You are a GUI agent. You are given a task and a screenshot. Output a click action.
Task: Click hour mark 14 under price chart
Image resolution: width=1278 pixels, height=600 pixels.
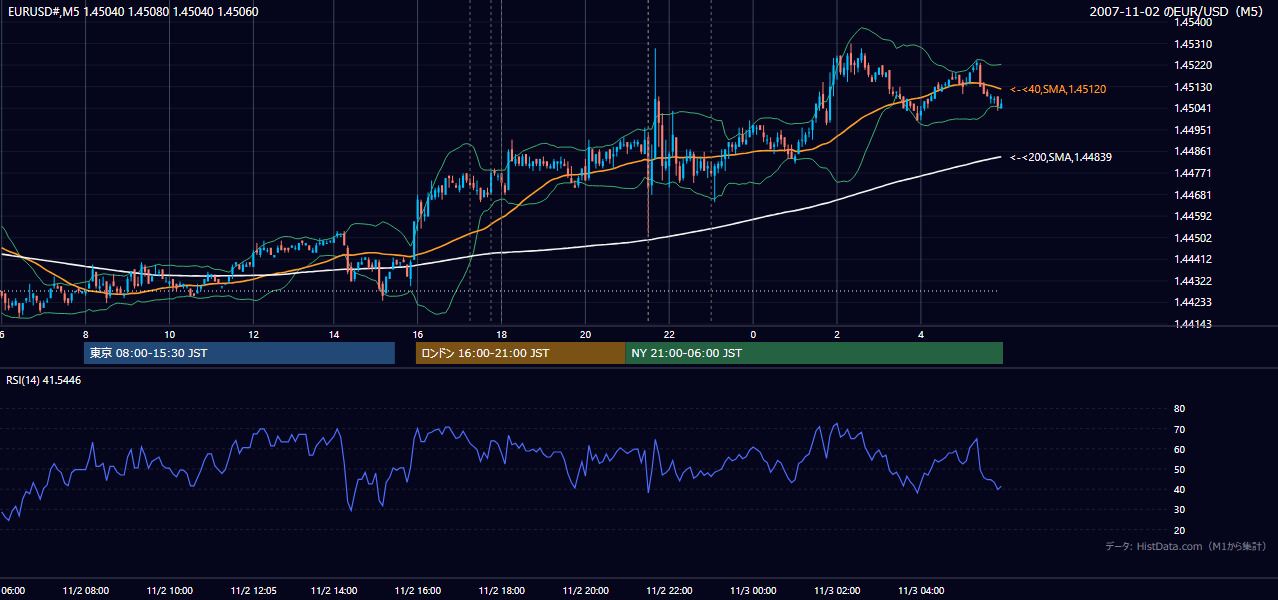click(334, 334)
